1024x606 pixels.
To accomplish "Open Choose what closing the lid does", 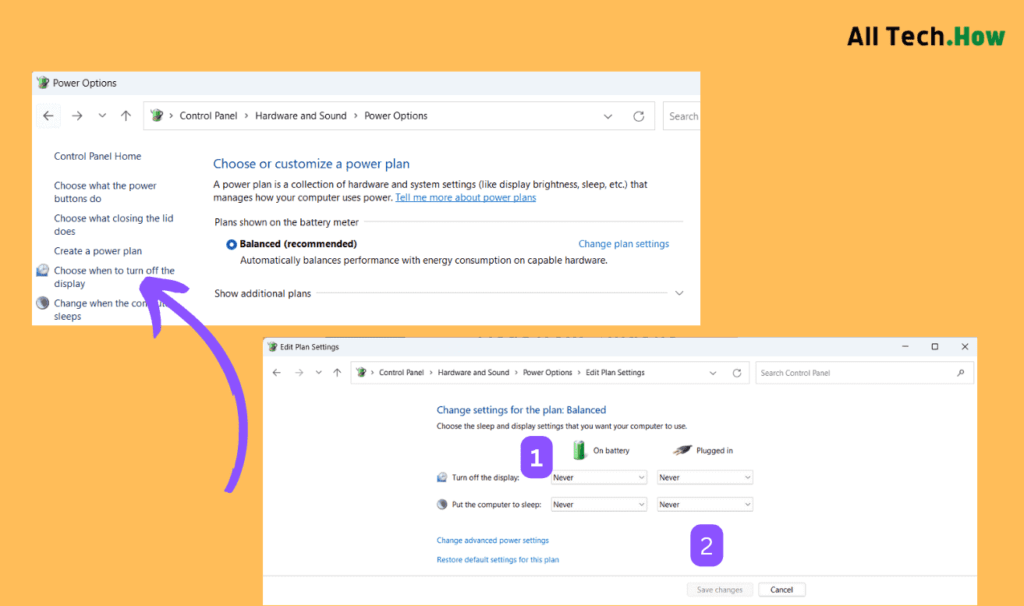I will [114, 225].
